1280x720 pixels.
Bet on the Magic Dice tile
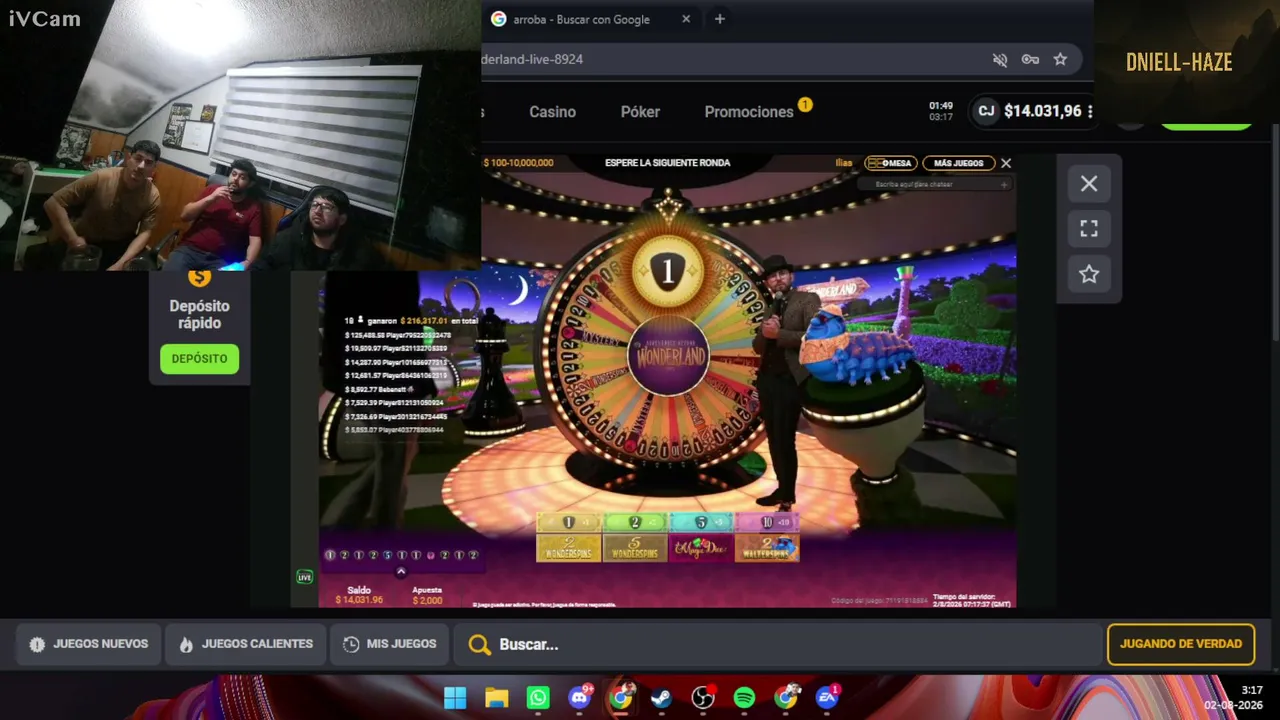[x=701, y=548]
